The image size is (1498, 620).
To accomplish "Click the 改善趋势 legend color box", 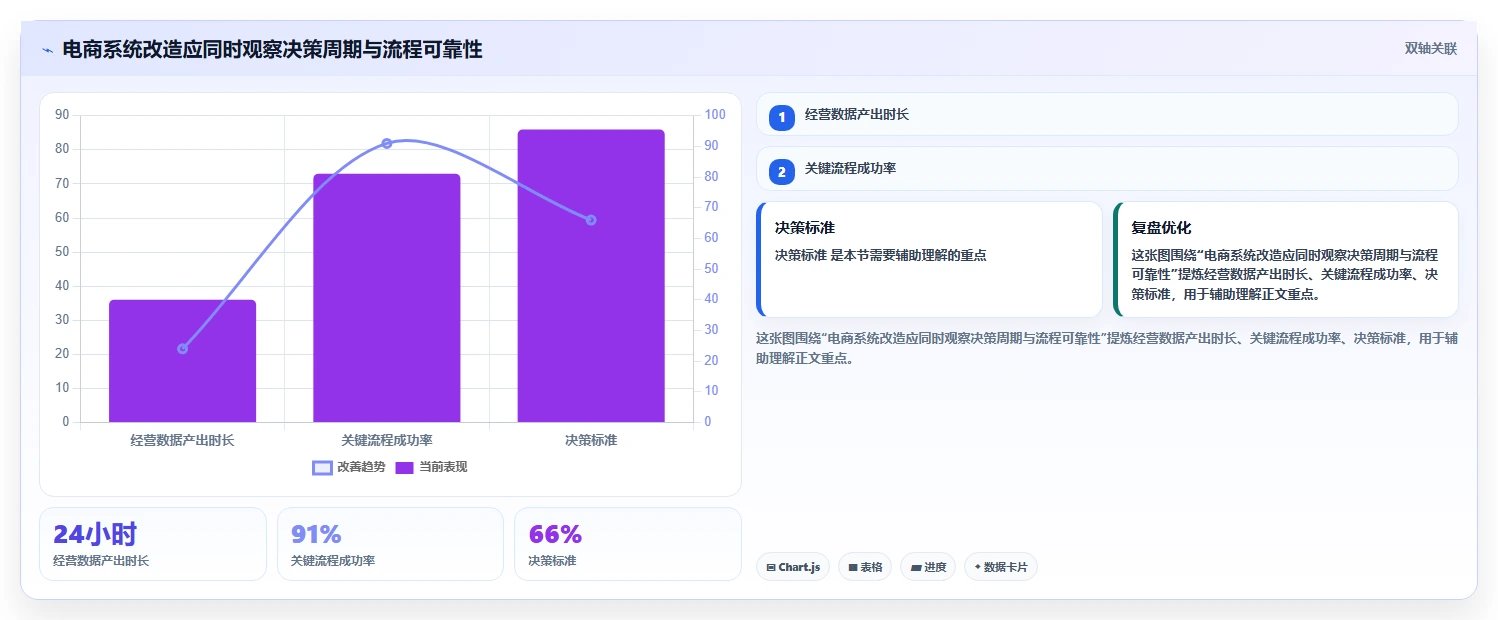I will point(322,467).
